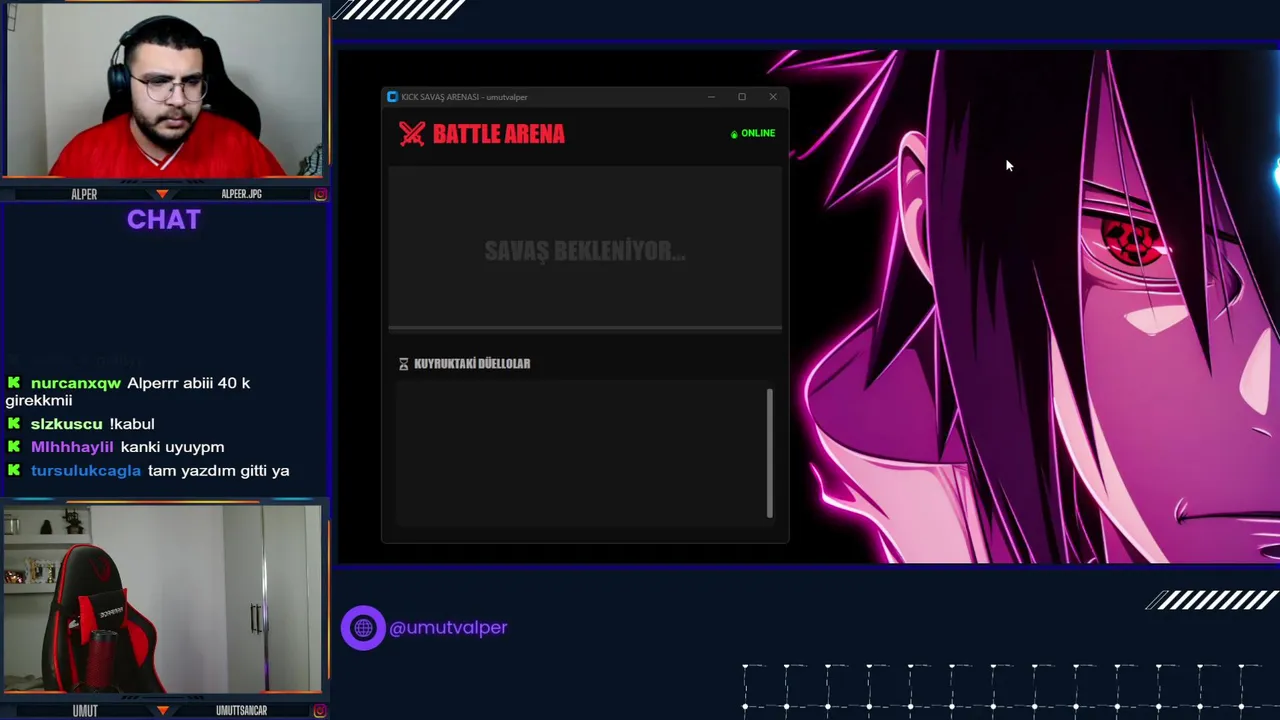Click the Kick badge next to nurcanxqw
The width and height of the screenshot is (1280, 720).
point(14,383)
